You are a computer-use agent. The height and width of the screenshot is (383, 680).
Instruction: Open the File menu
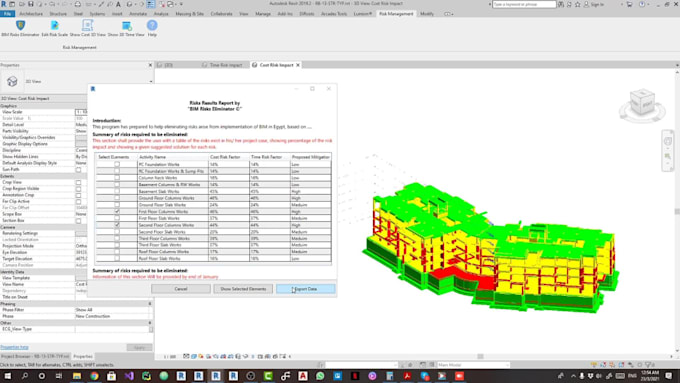tap(7, 14)
